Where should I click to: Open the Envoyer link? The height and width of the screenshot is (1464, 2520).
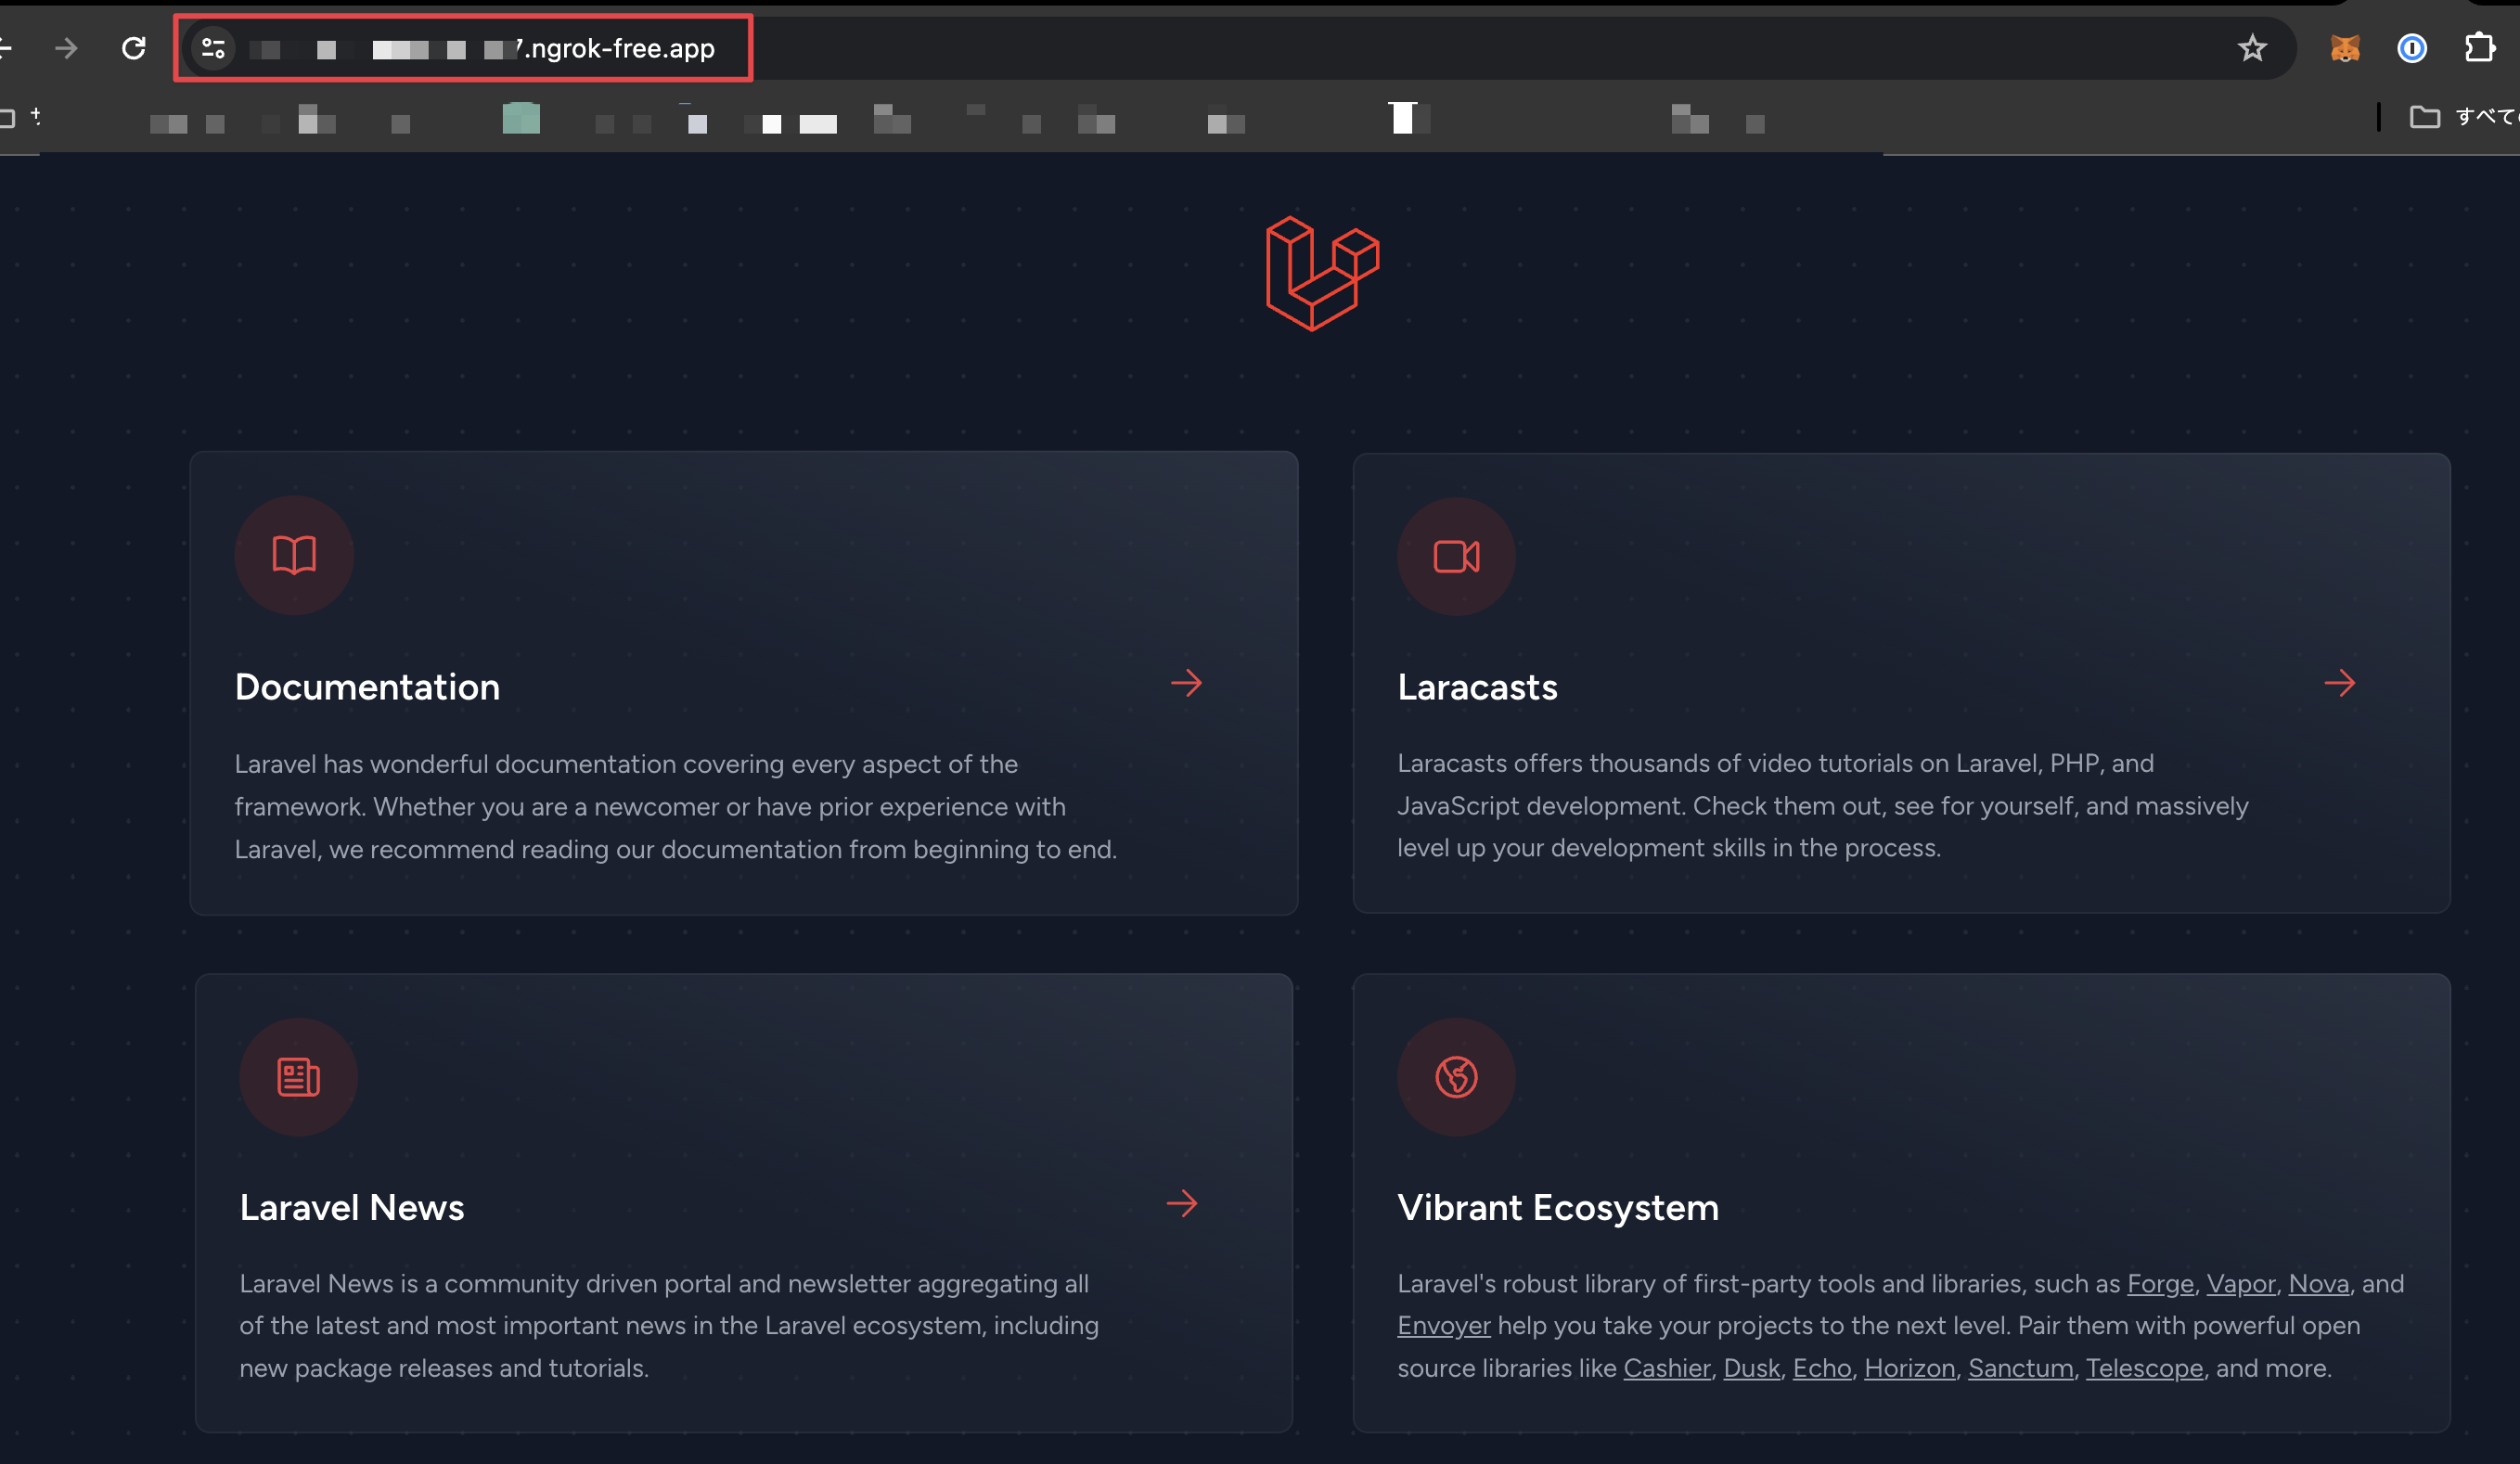[1443, 1325]
